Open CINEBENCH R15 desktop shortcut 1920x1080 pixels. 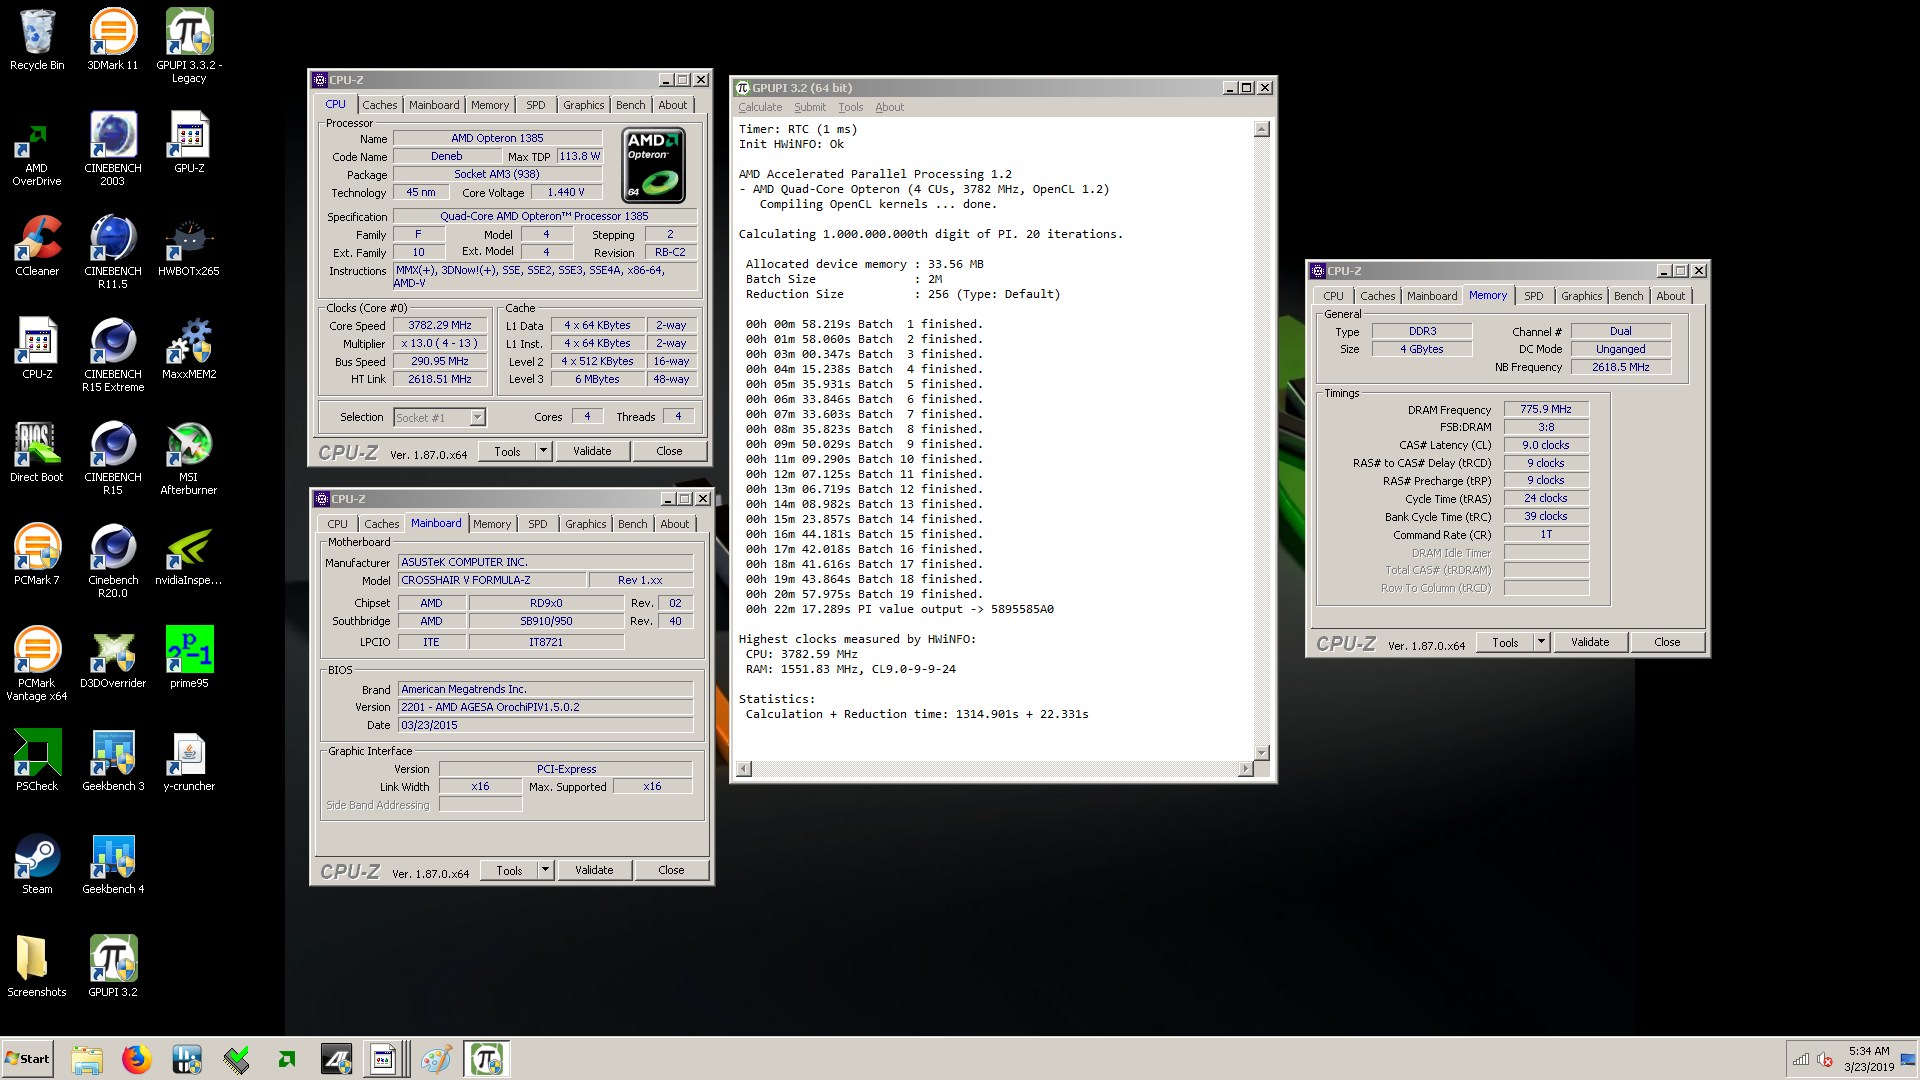coord(113,457)
